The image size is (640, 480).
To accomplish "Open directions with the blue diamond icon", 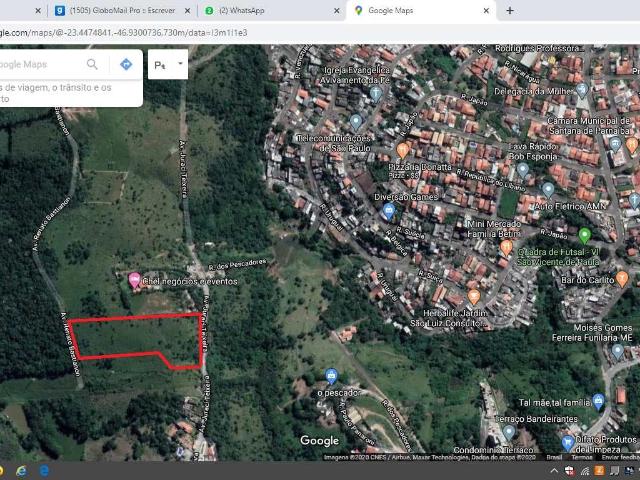I will tap(126, 64).
